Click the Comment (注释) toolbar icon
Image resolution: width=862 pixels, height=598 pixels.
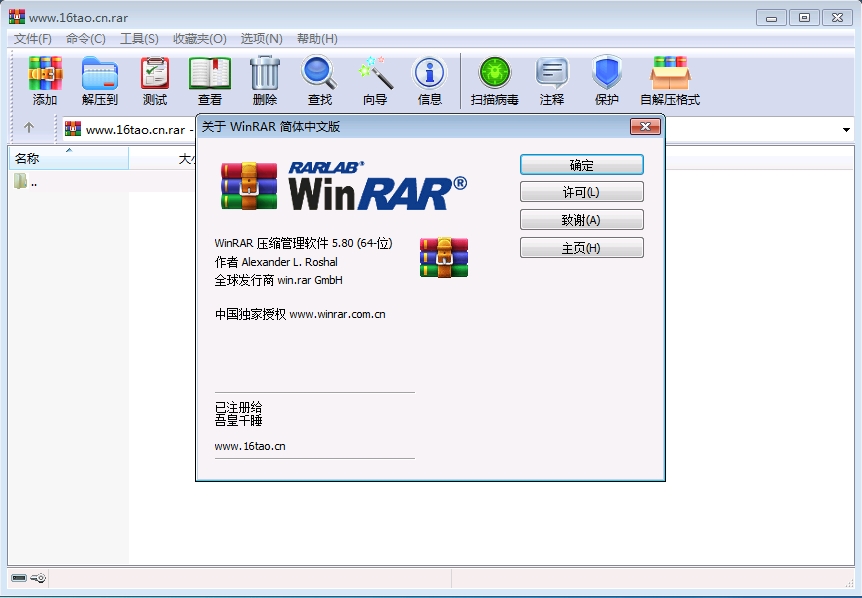[x=552, y=74]
